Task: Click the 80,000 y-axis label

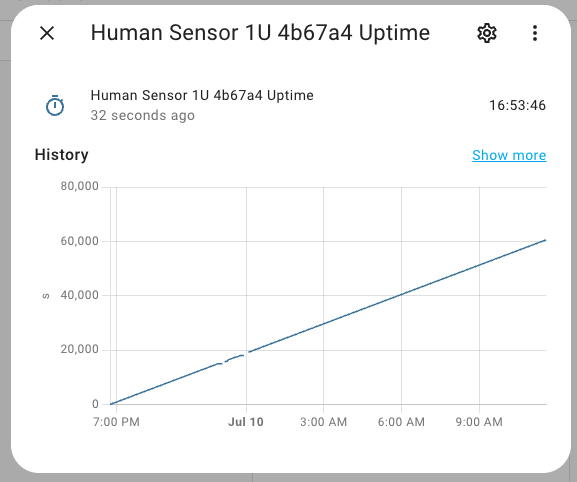Action: pyautogui.click(x=80, y=186)
